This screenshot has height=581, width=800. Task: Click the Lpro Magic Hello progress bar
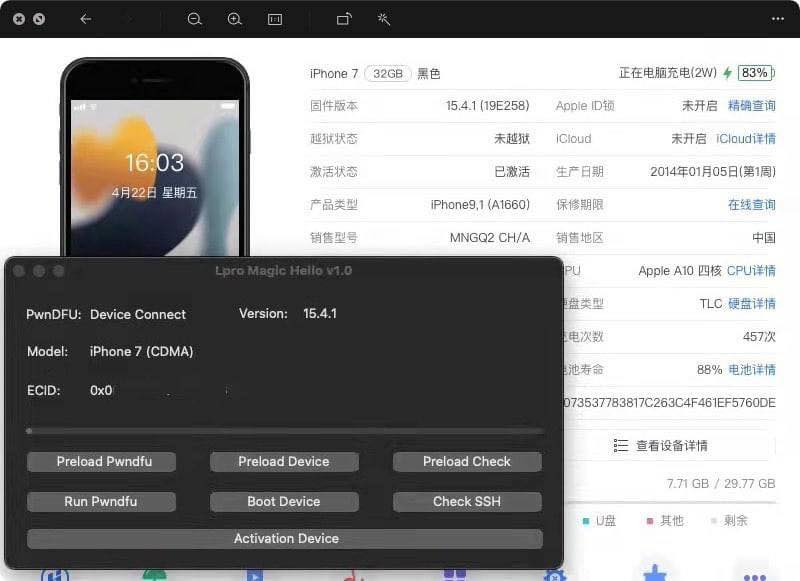pos(285,431)
